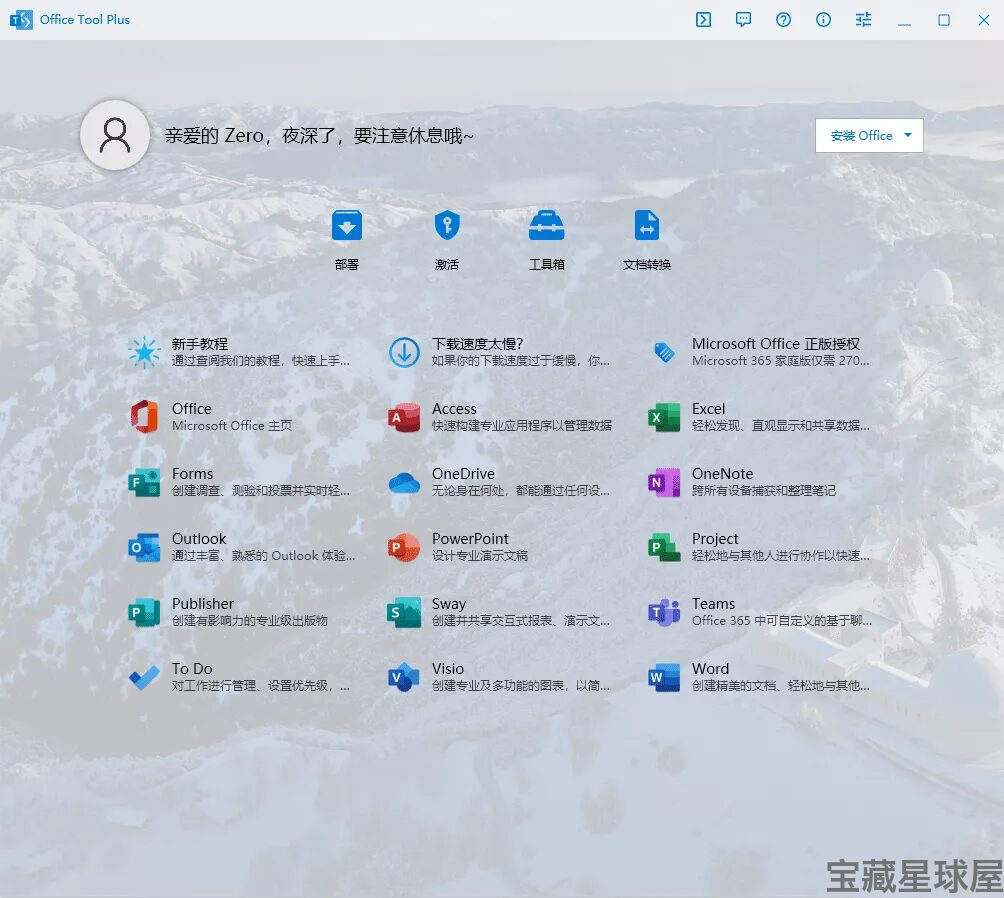Screen dimensions: 1004x898
Task: Click the Visio title text
Action: pyautogui.click(x=448, y=669)
